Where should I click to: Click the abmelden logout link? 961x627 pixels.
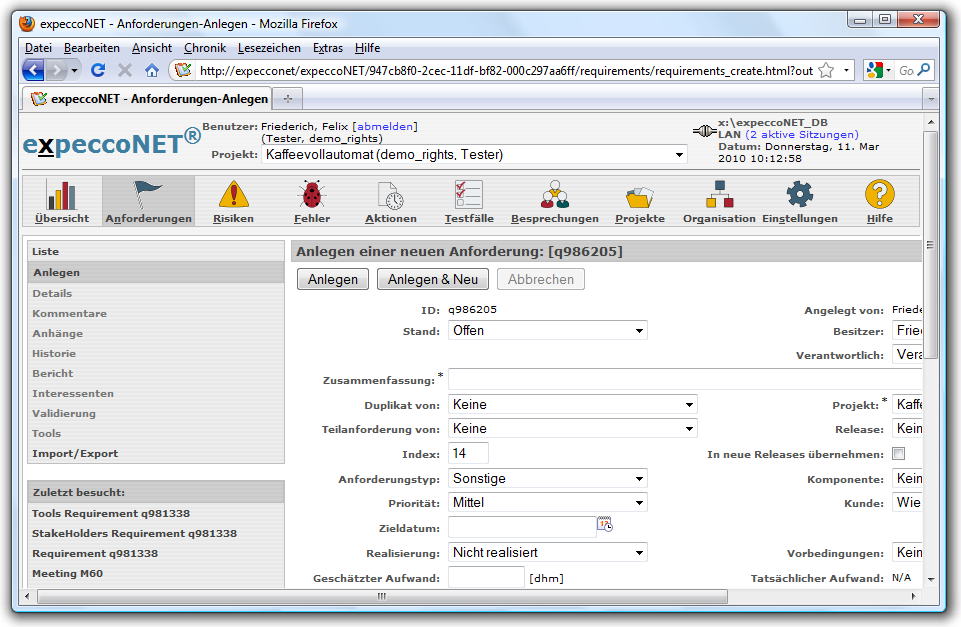pyautogui.click(x=385, y=126)
